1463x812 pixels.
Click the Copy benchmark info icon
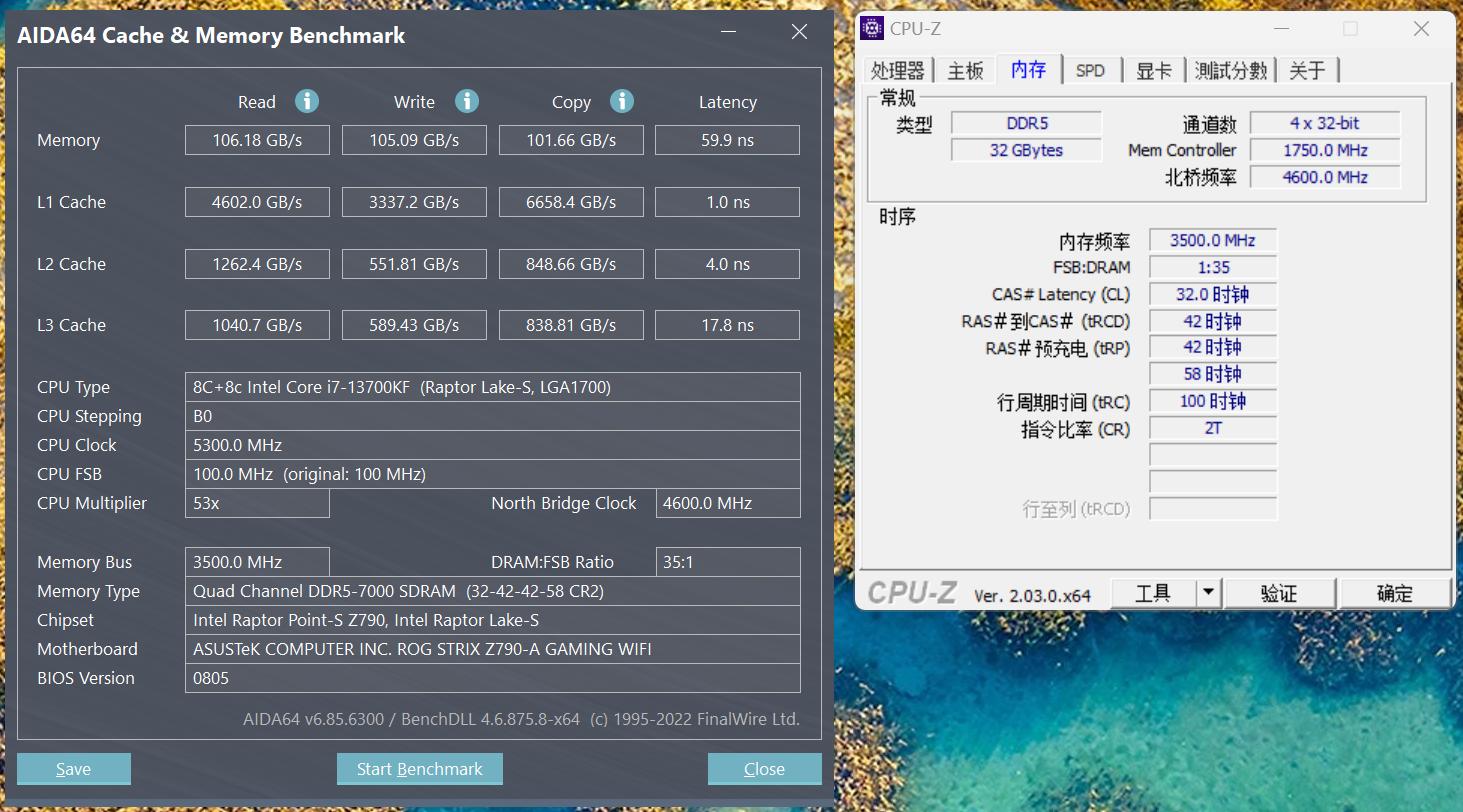click(x=621, y=101)
